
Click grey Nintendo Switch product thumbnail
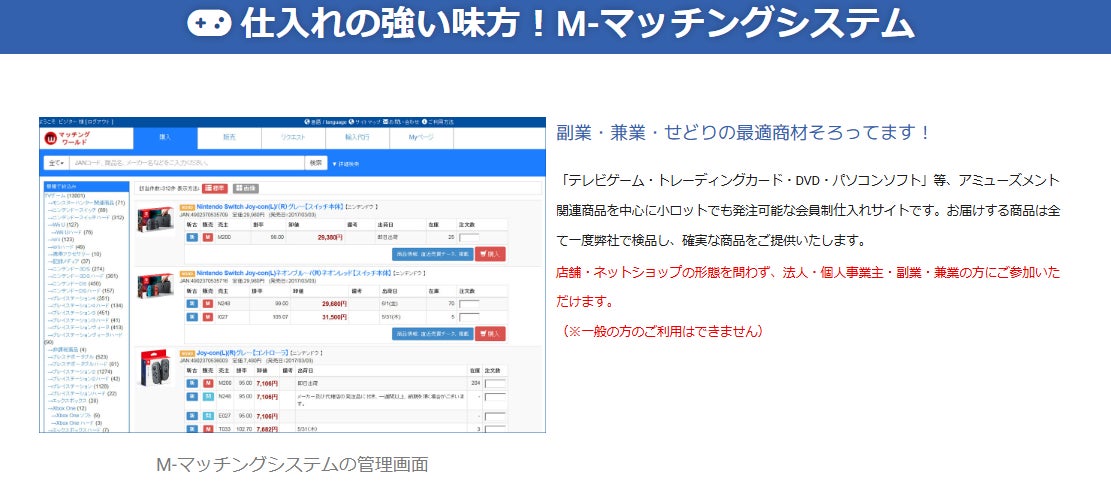[x=155, y=220]
